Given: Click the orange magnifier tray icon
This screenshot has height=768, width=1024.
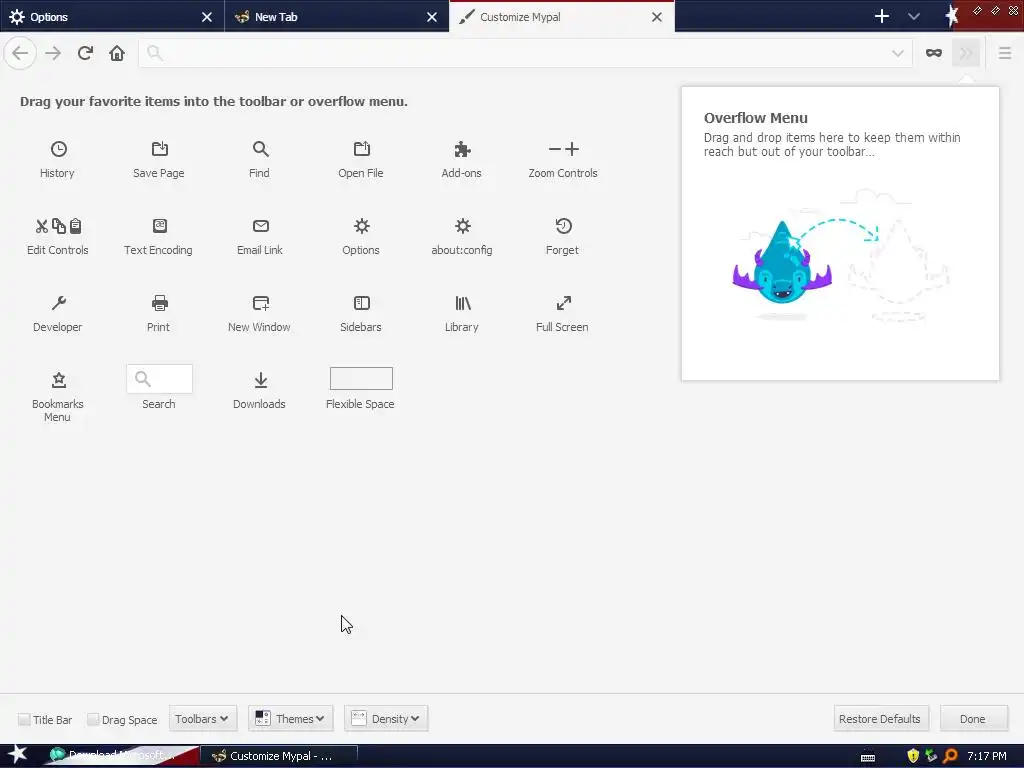Looking at the screenshot, I should tap(950, 756).
